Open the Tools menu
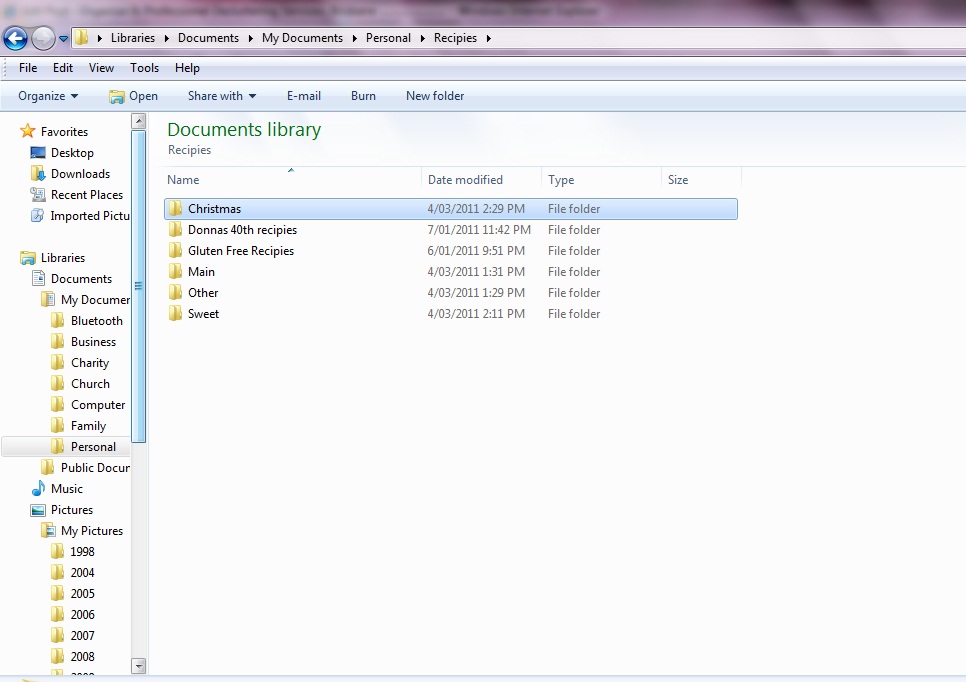This screenshot has width=966, height=682. [x=144, y=68]
